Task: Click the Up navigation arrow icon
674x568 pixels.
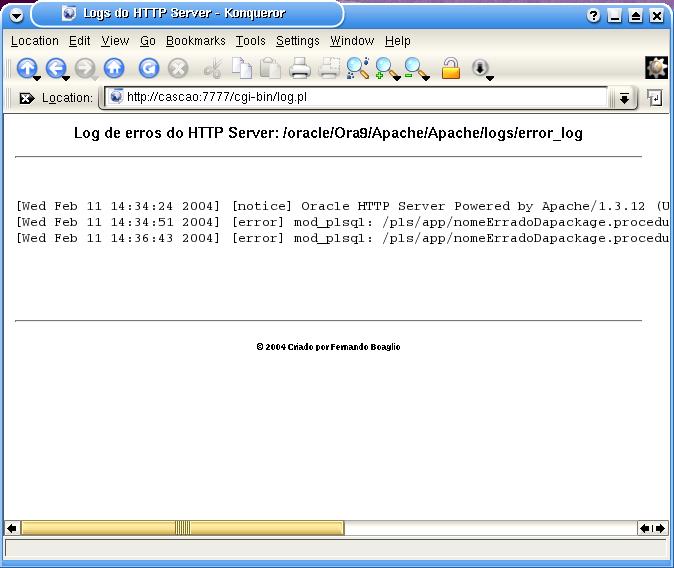Action: [x=27, y=68]
